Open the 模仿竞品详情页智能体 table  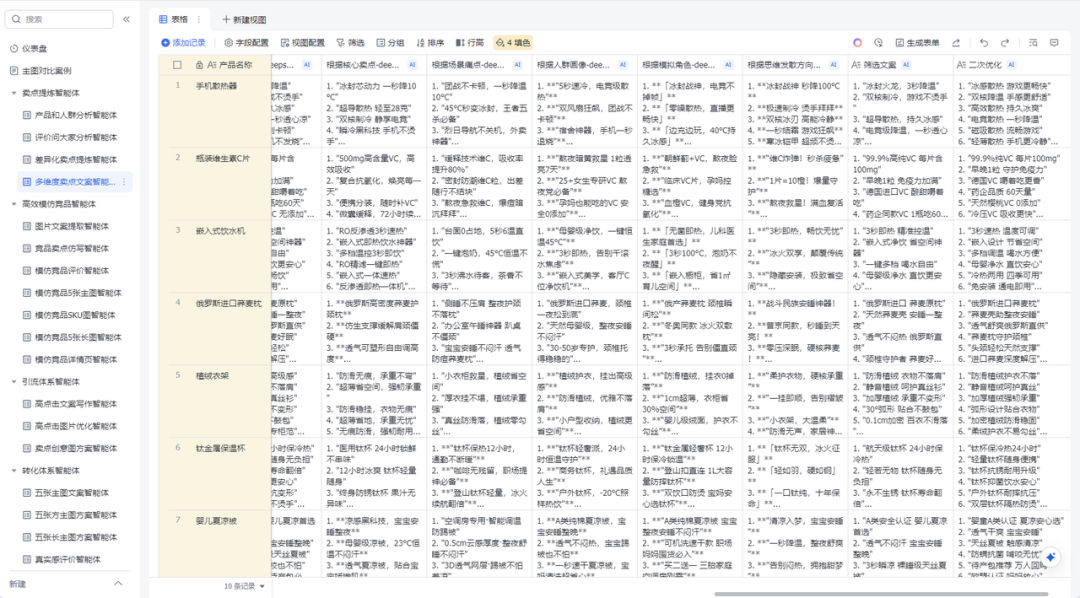(72, 359)
